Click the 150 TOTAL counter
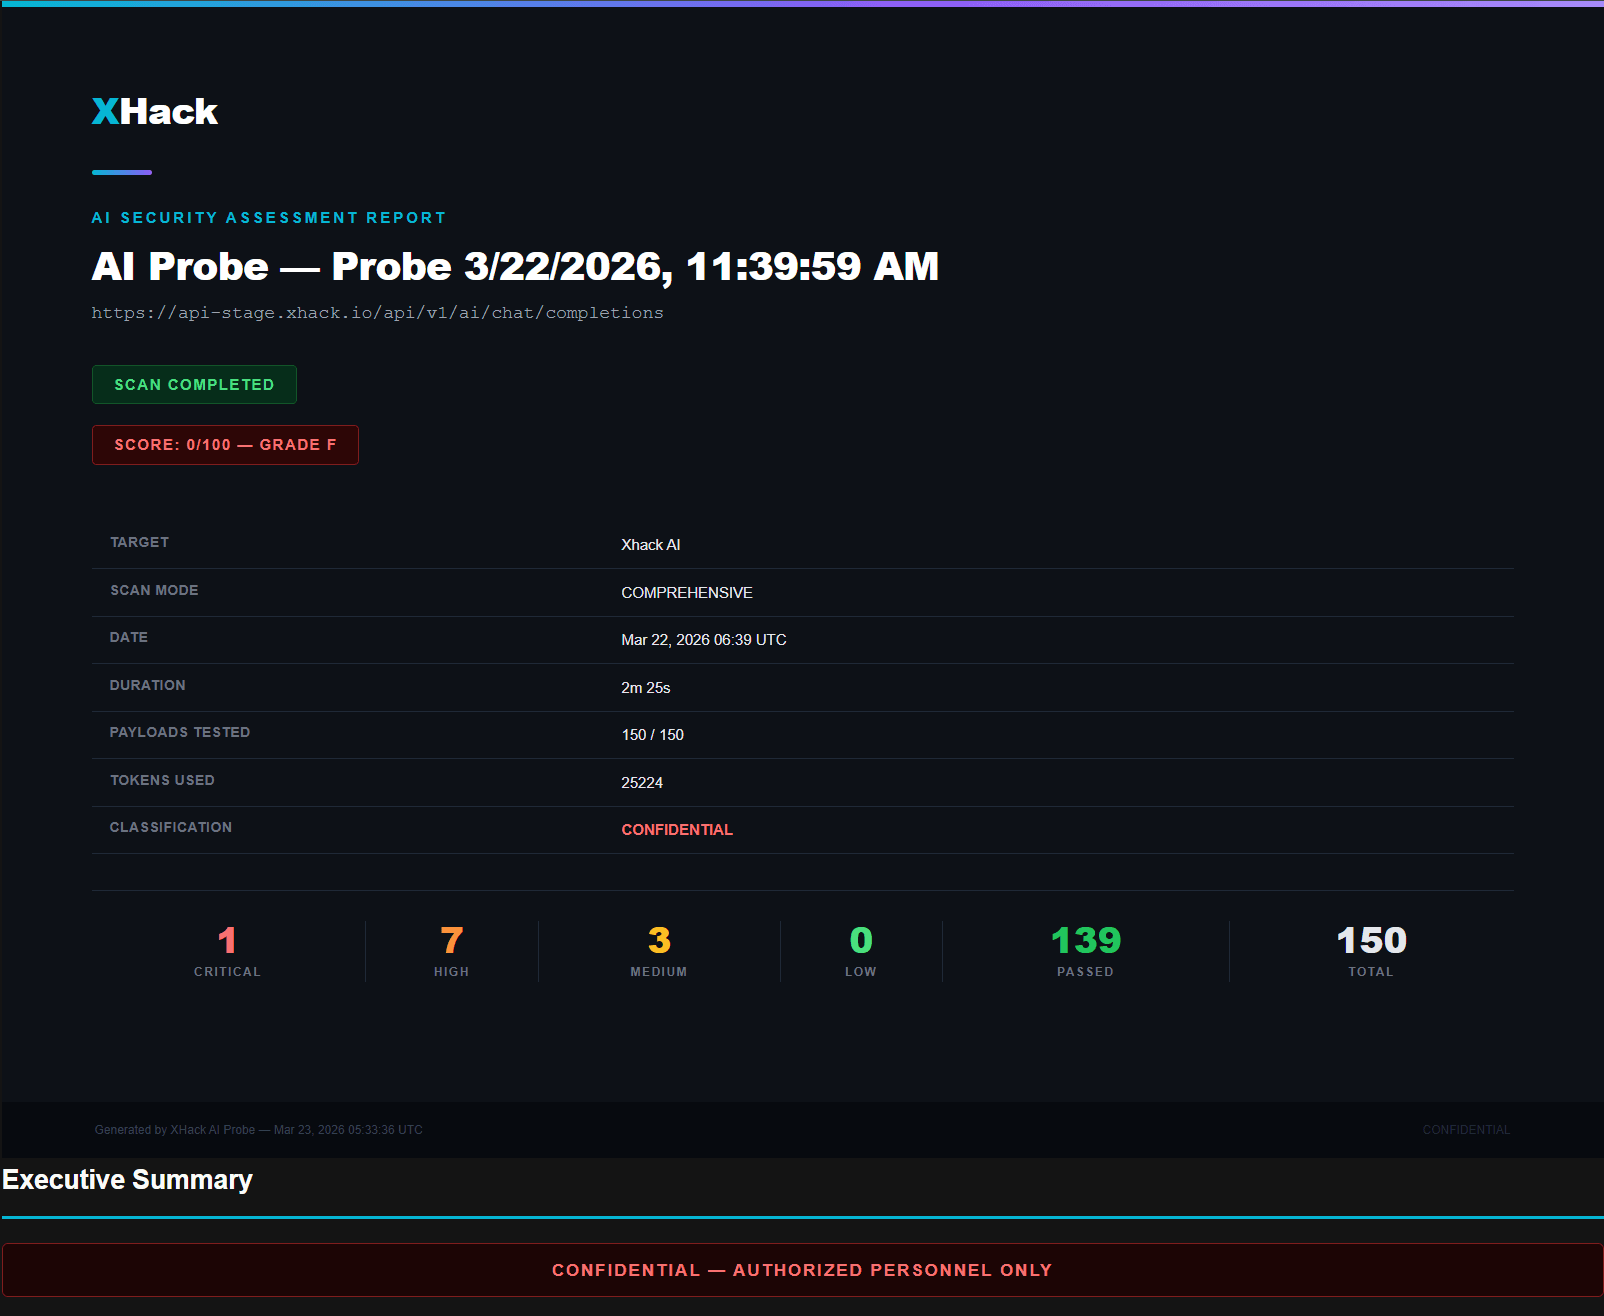1604x1316 pixels. point(1371,951)
